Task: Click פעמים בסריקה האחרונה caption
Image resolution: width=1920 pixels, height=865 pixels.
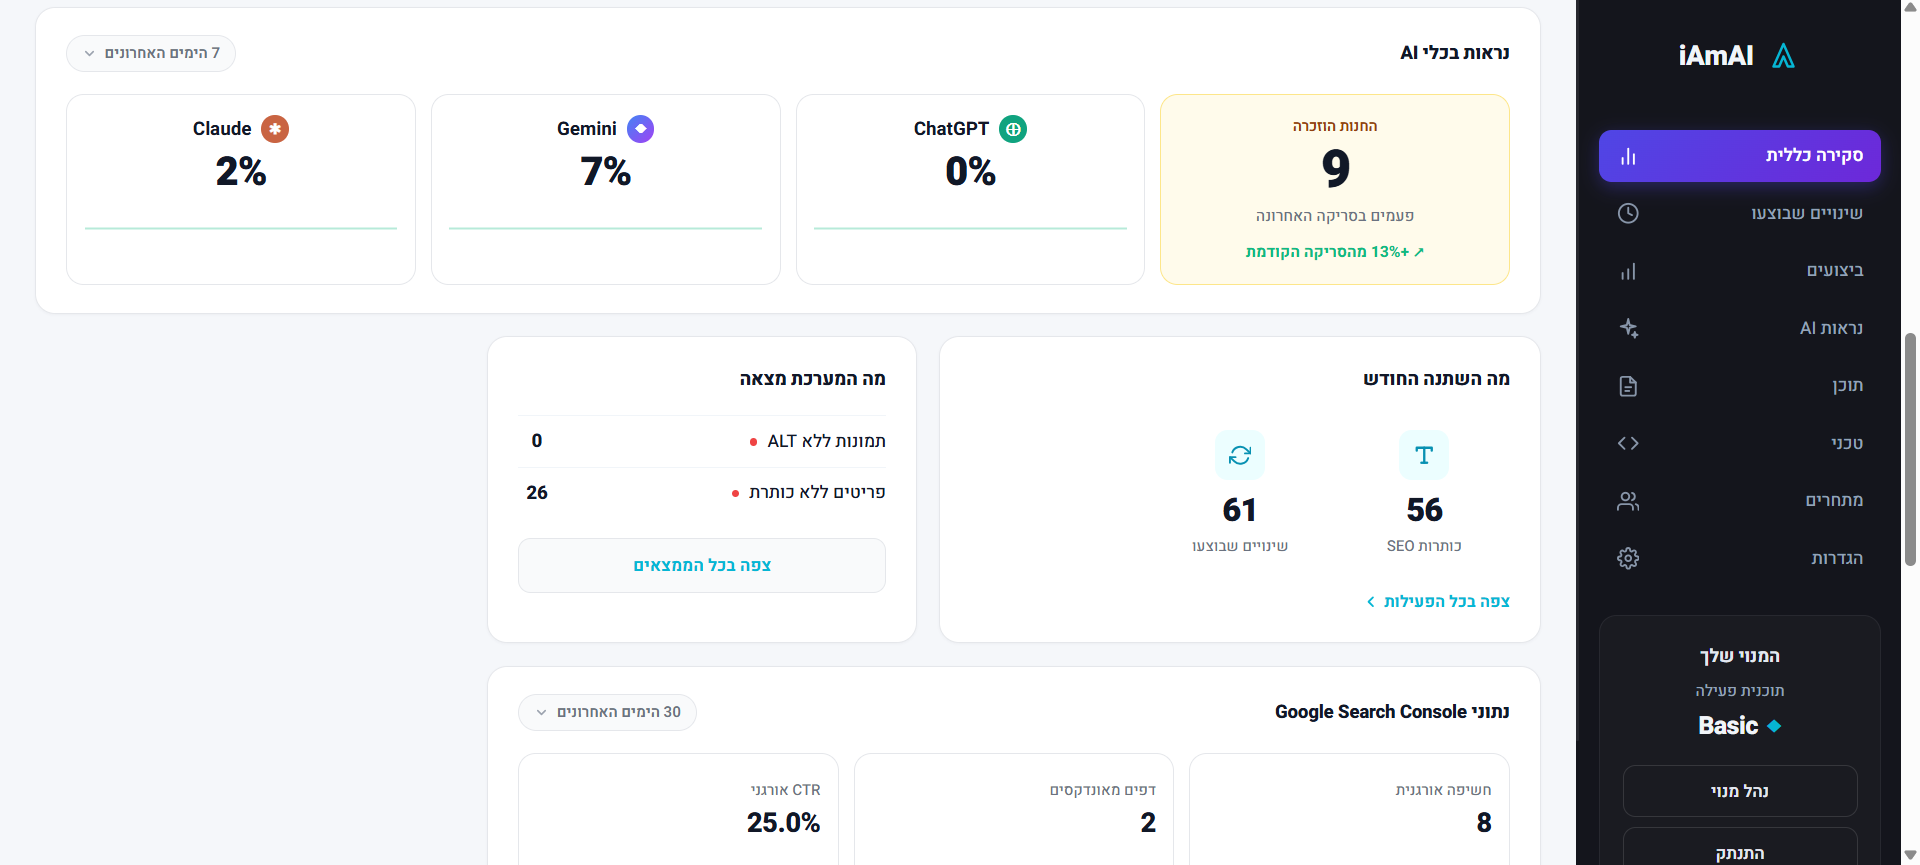Action: (x=1335, y=216)
